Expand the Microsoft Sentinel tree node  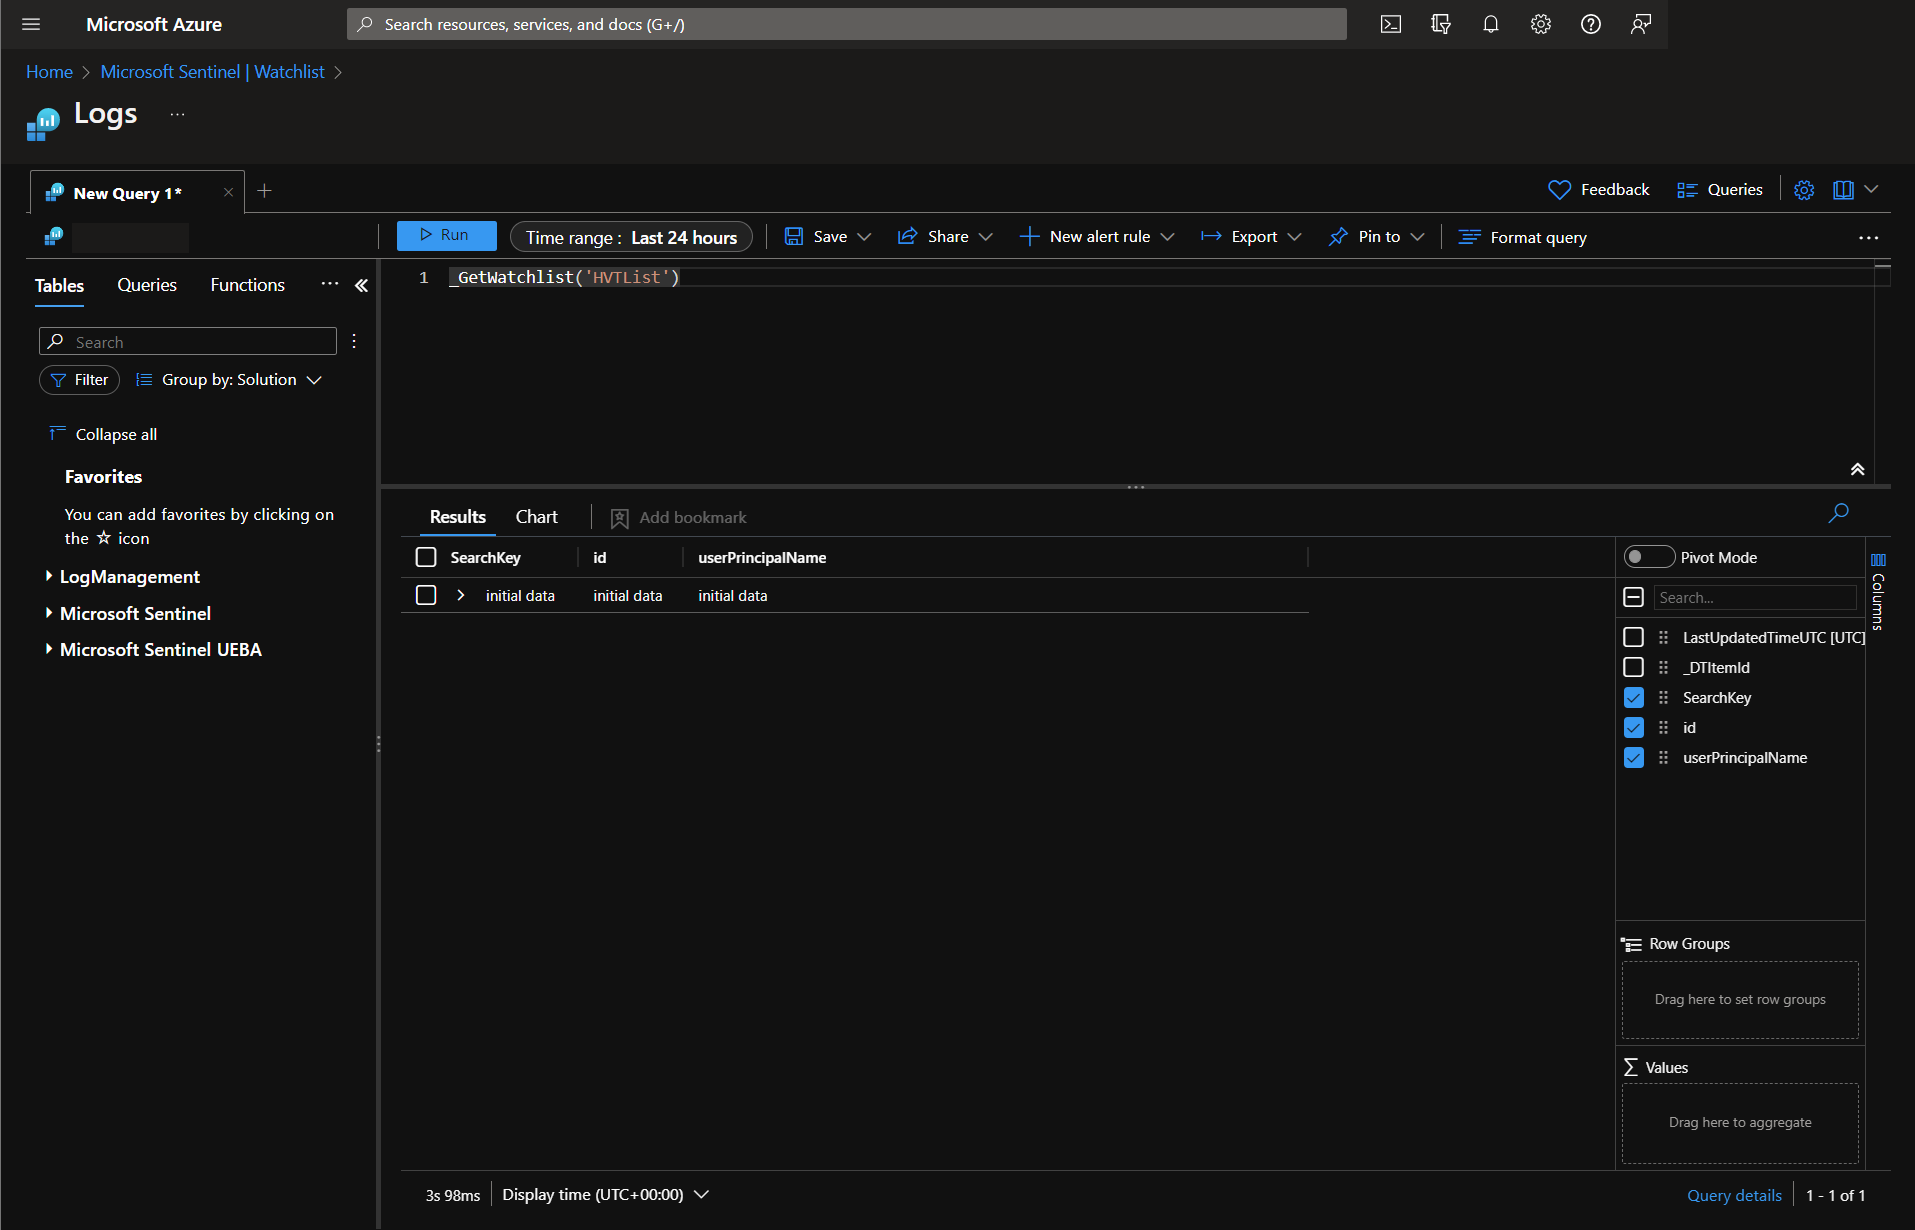pos(48,613)
